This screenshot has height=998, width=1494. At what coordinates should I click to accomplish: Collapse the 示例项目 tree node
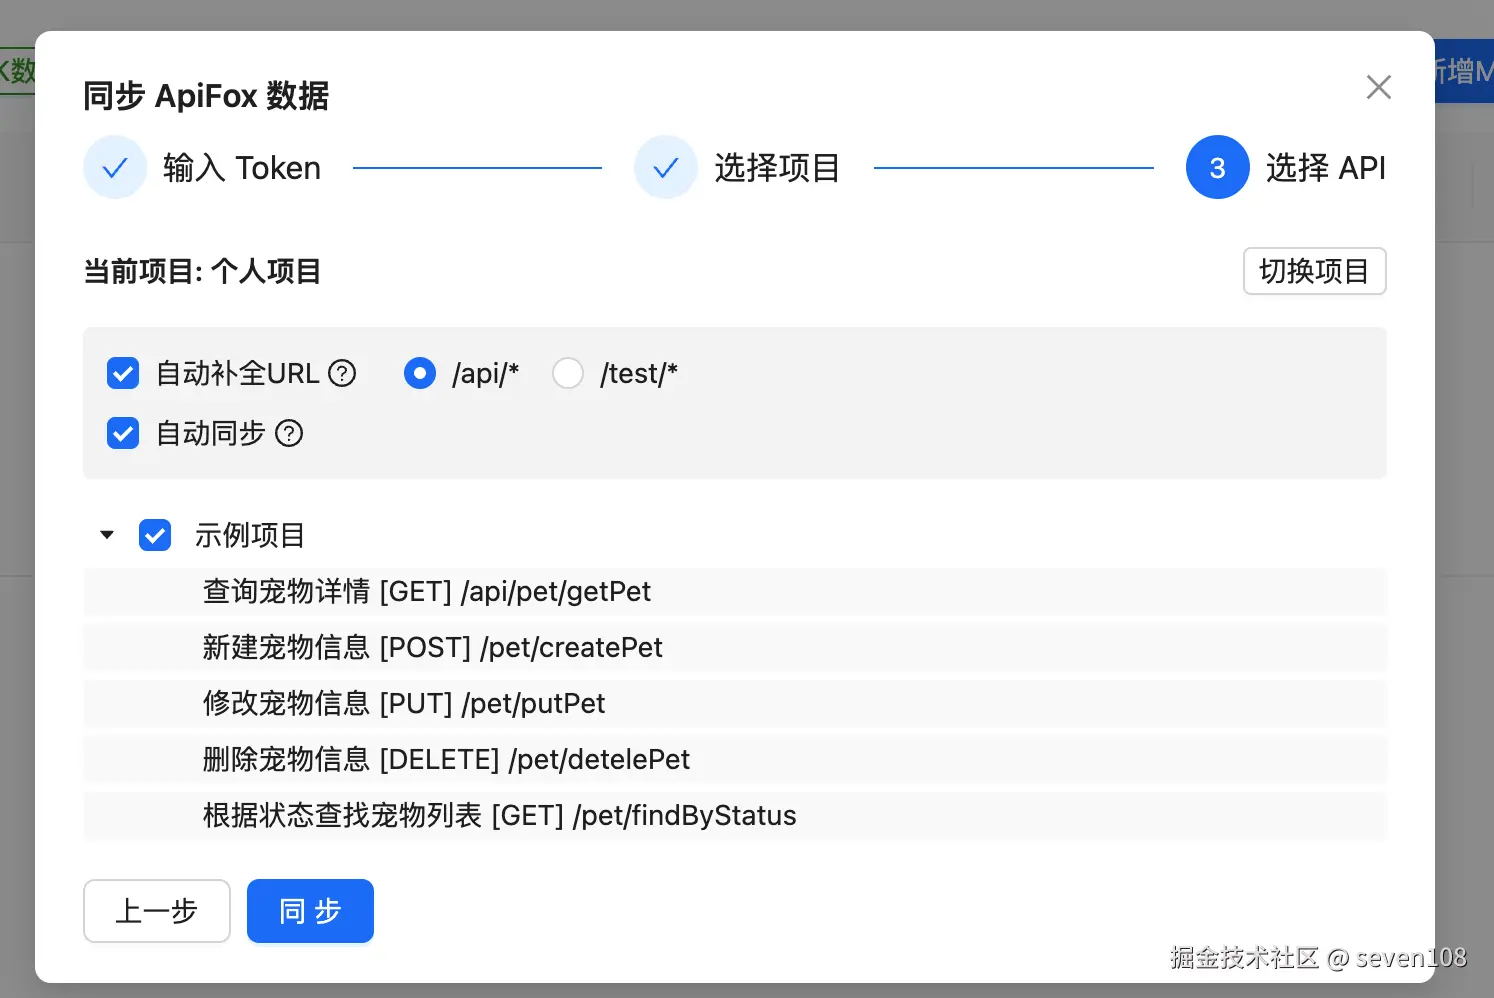tap(107, 535)
